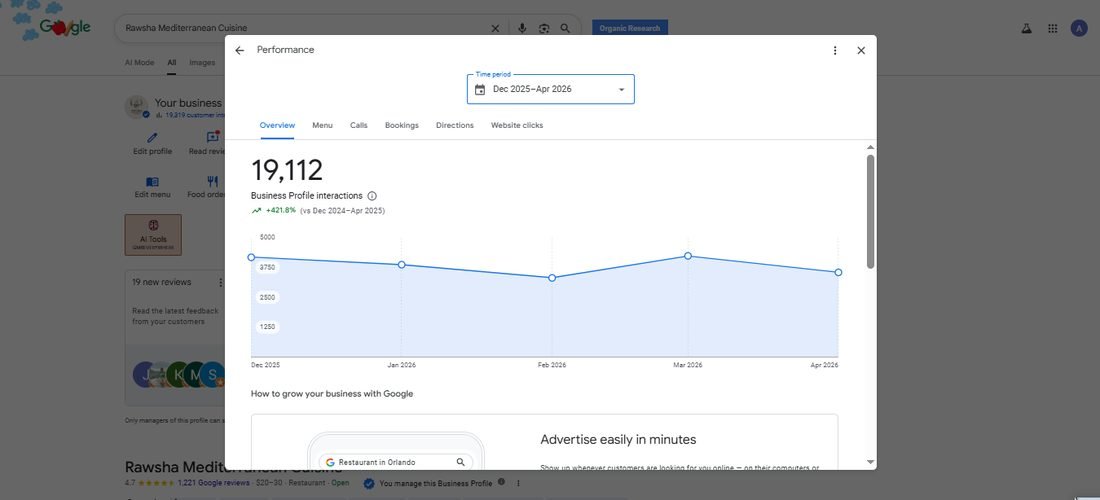Click the dialog's scroll down arrow

click(x=871, y=462)
